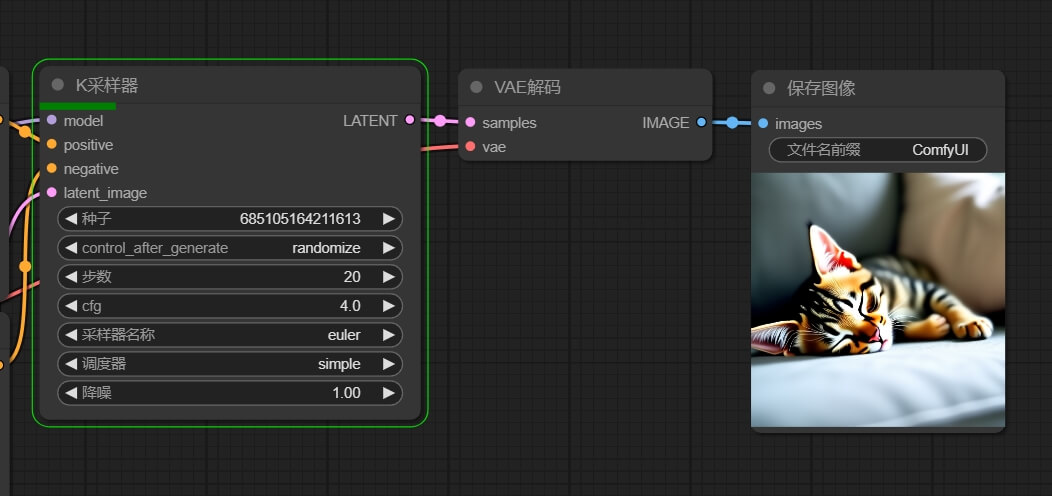The image size is (1052, 496).
Task: Click the positive input socket
Action: pyautogui.click(x=52, y=144)
